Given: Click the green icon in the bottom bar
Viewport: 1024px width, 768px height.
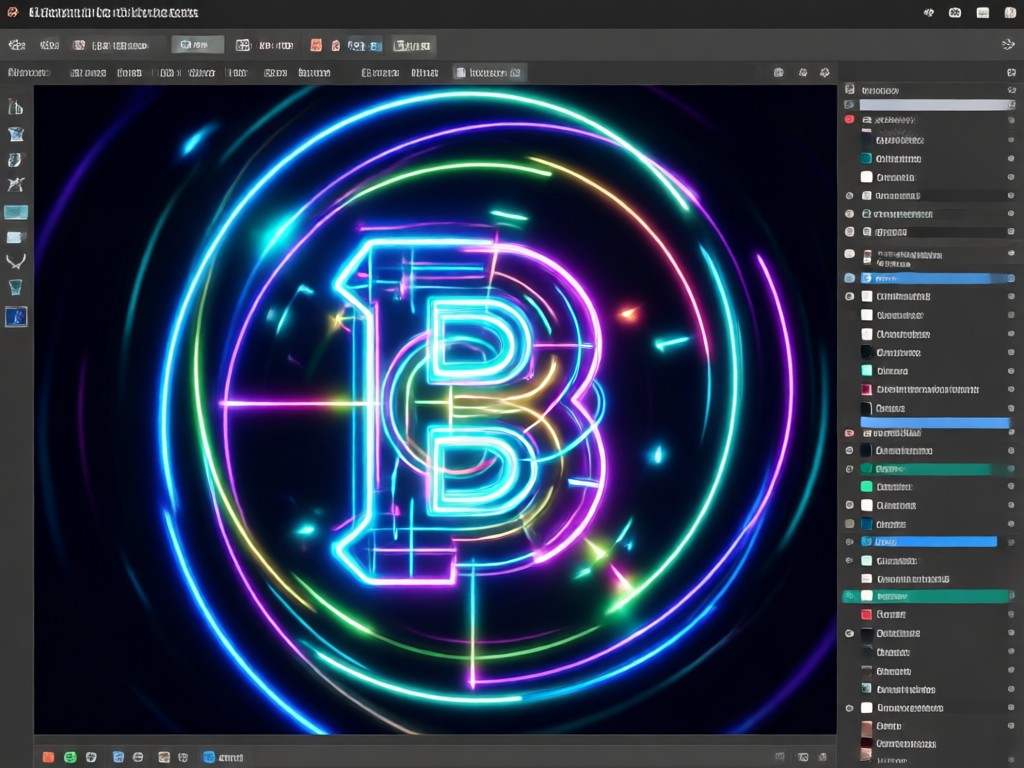Looking at the screenshot, I should [x=70, y=757].
